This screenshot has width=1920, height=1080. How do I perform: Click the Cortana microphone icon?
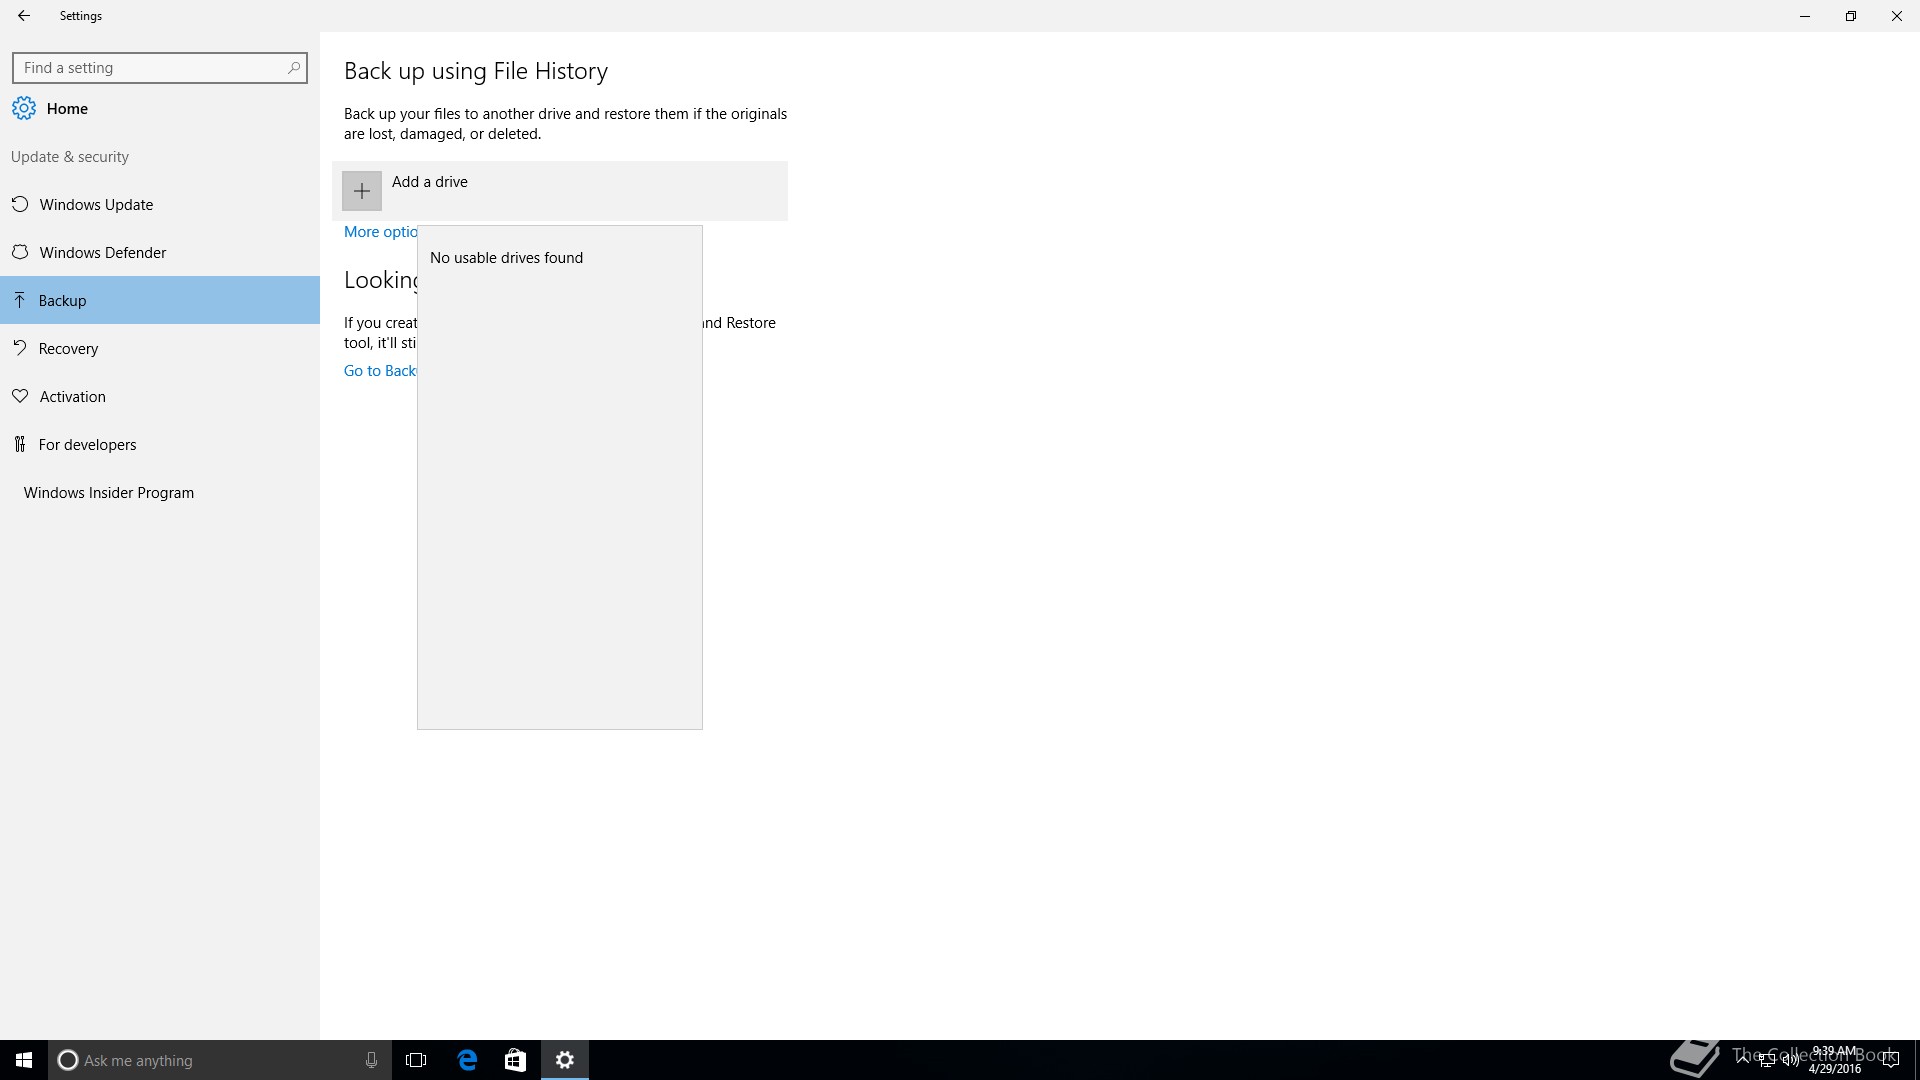[x=371, y=1060]
